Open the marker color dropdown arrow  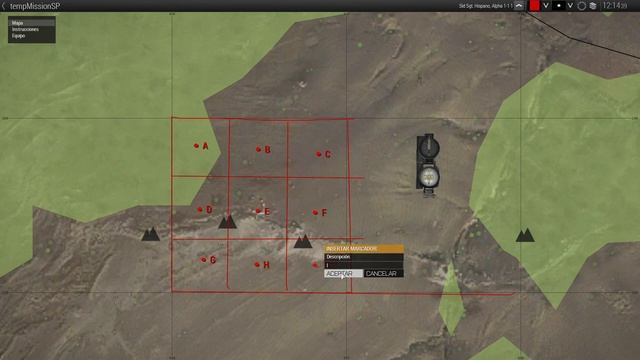point(545,6)
